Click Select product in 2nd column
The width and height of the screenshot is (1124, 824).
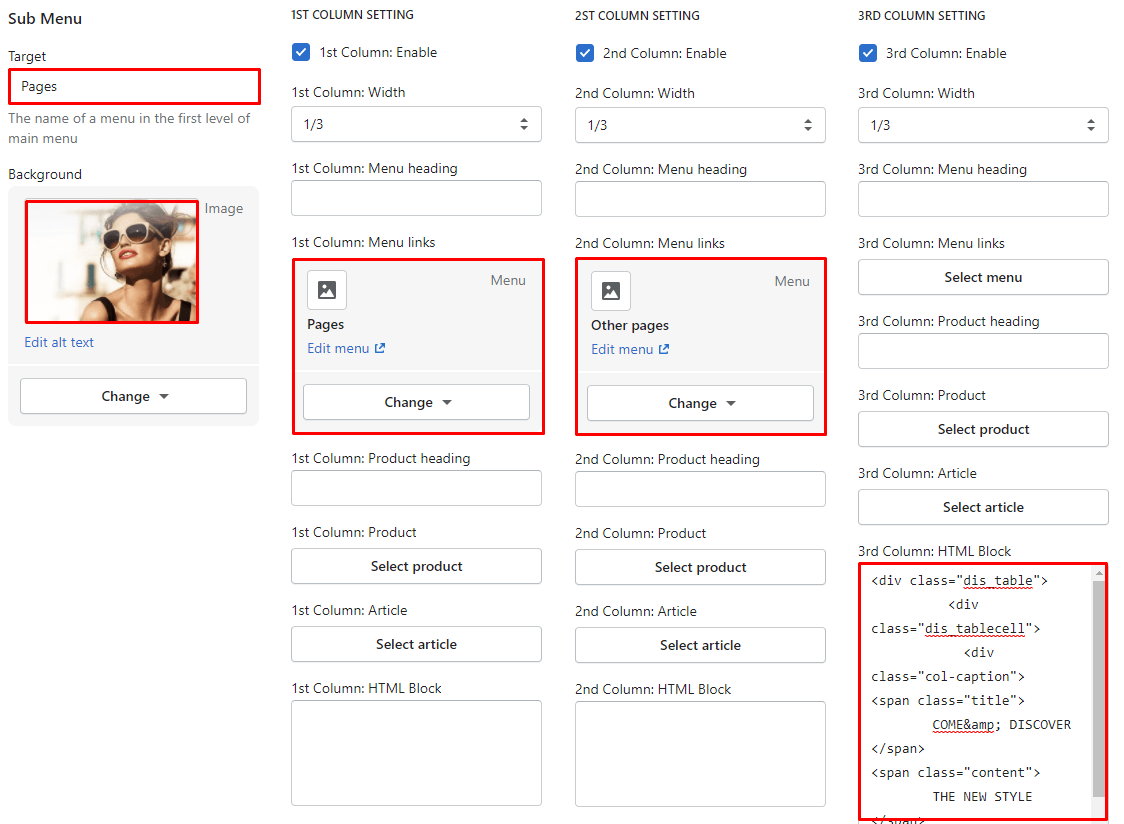pyautogui.click(x=700, y=567)
